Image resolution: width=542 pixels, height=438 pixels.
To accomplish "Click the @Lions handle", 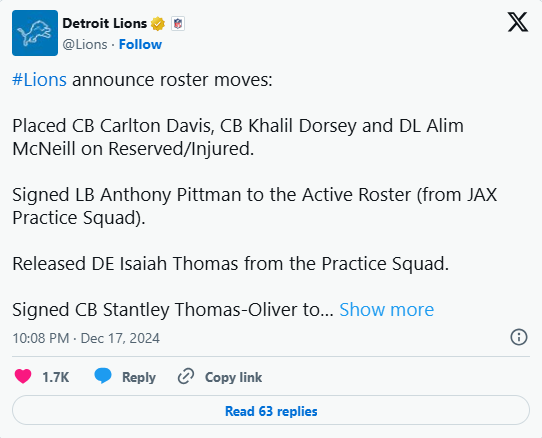I will (85, 45).
